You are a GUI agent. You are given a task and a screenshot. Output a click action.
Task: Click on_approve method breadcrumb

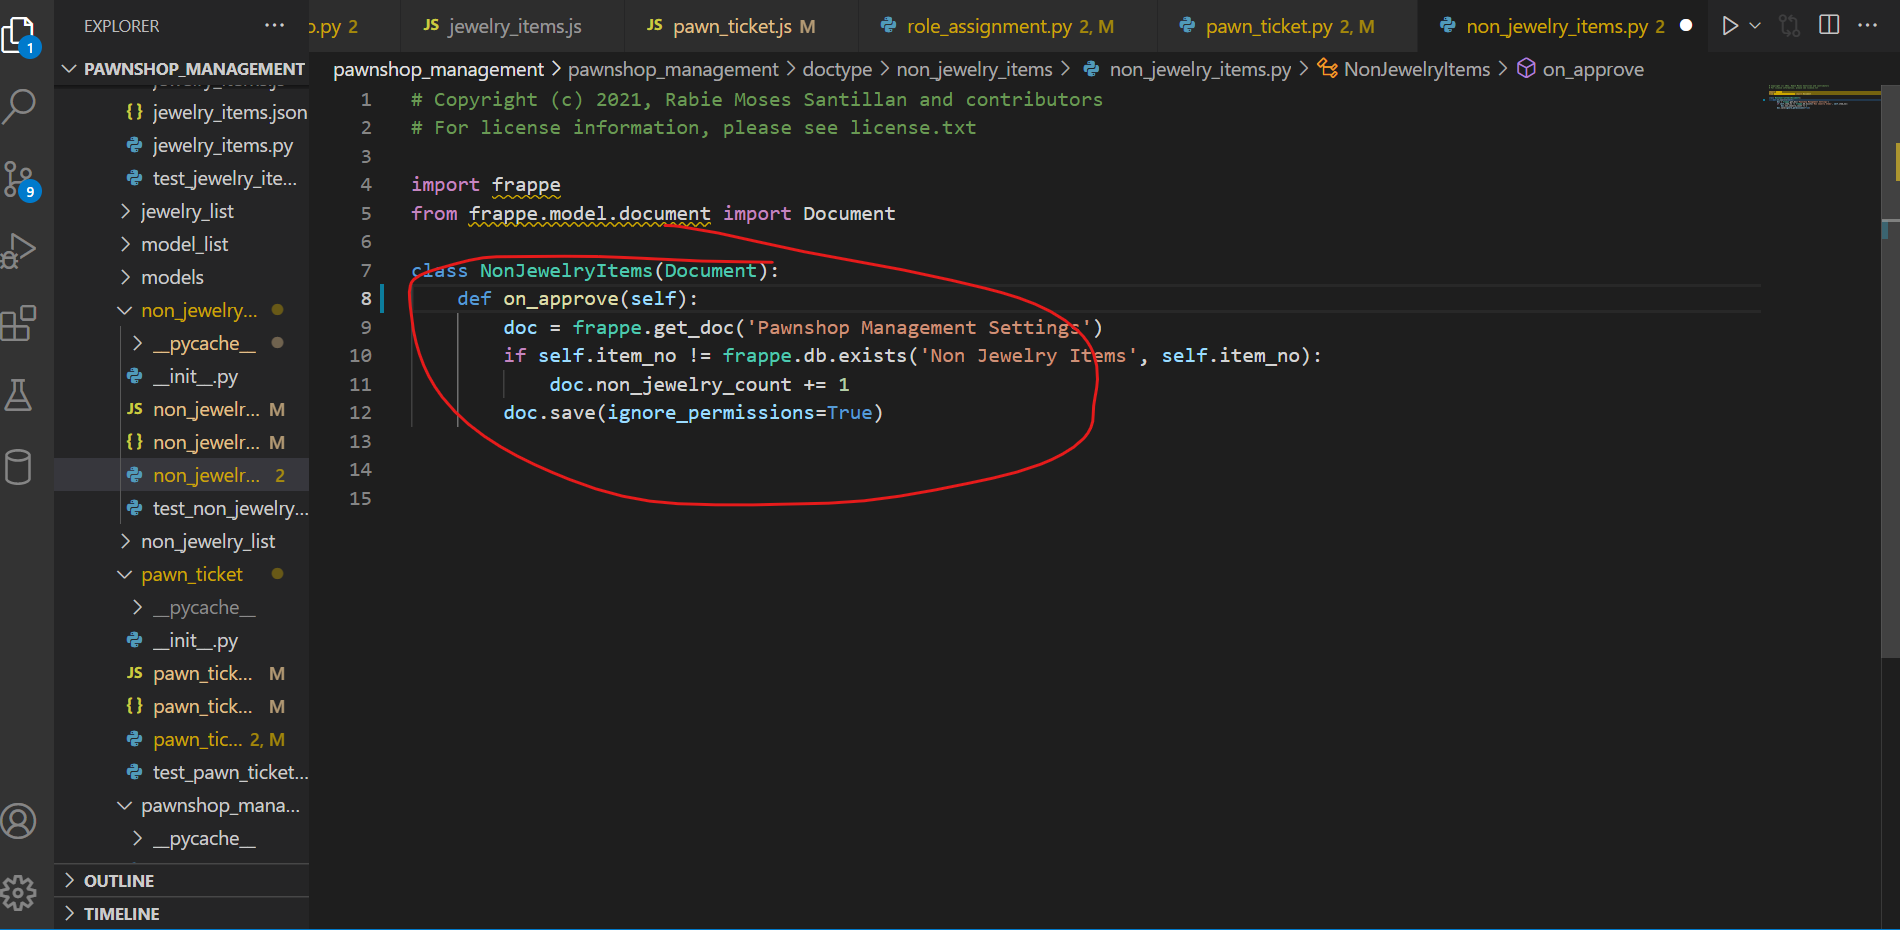pyautogui.click(x=1580, y=69)
